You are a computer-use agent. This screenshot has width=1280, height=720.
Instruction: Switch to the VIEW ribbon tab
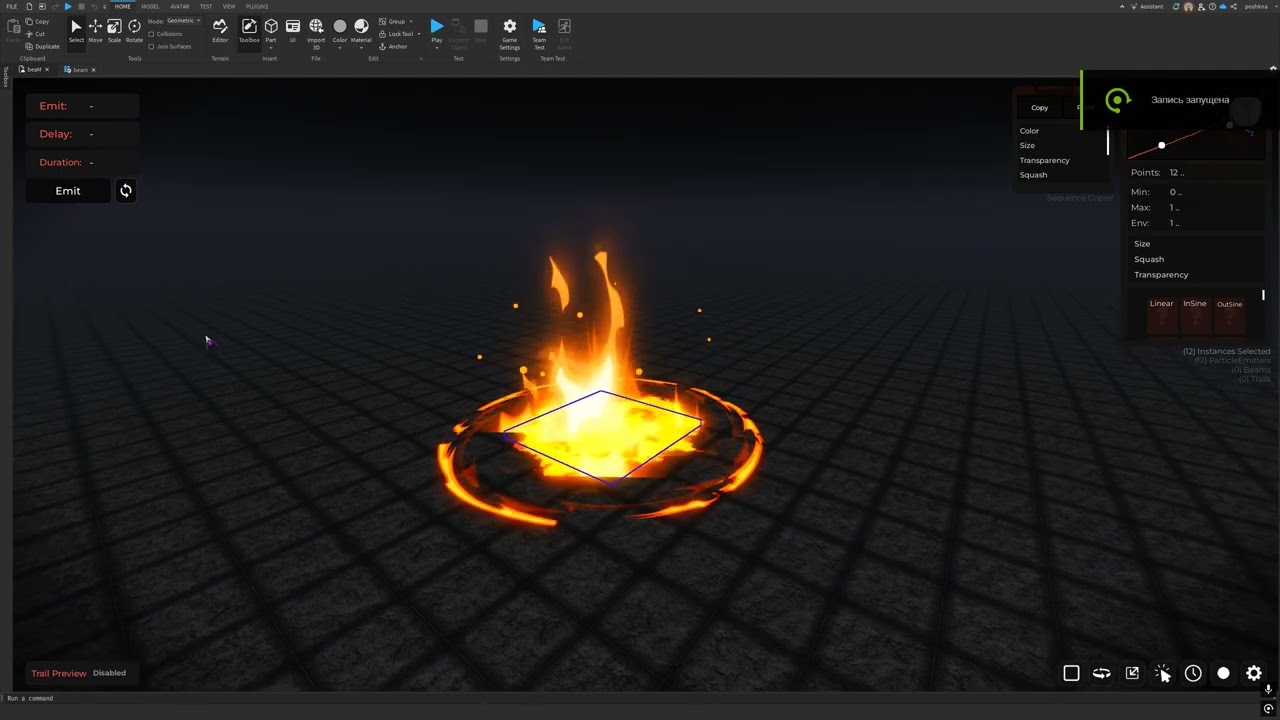click(229, 6)
